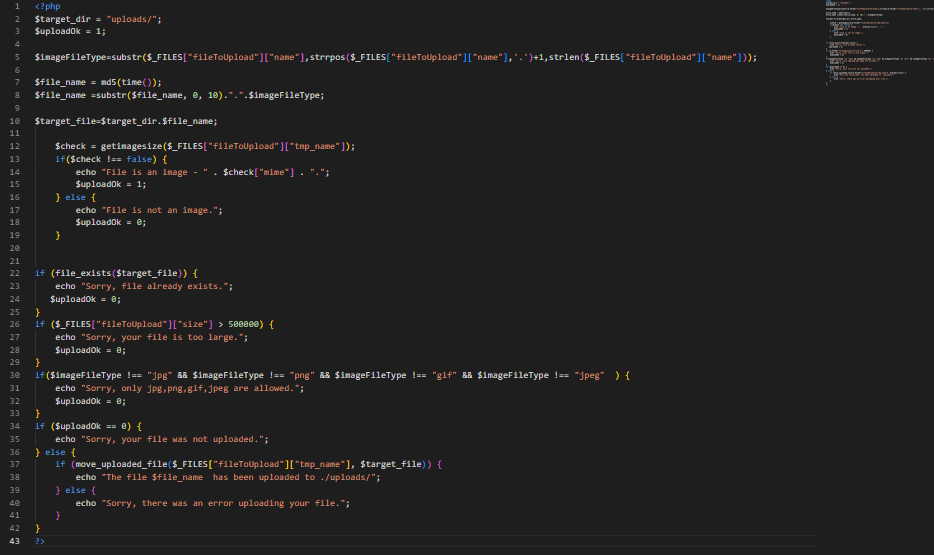Click the minimap code preview
The image size is (934, 555).
860,45
